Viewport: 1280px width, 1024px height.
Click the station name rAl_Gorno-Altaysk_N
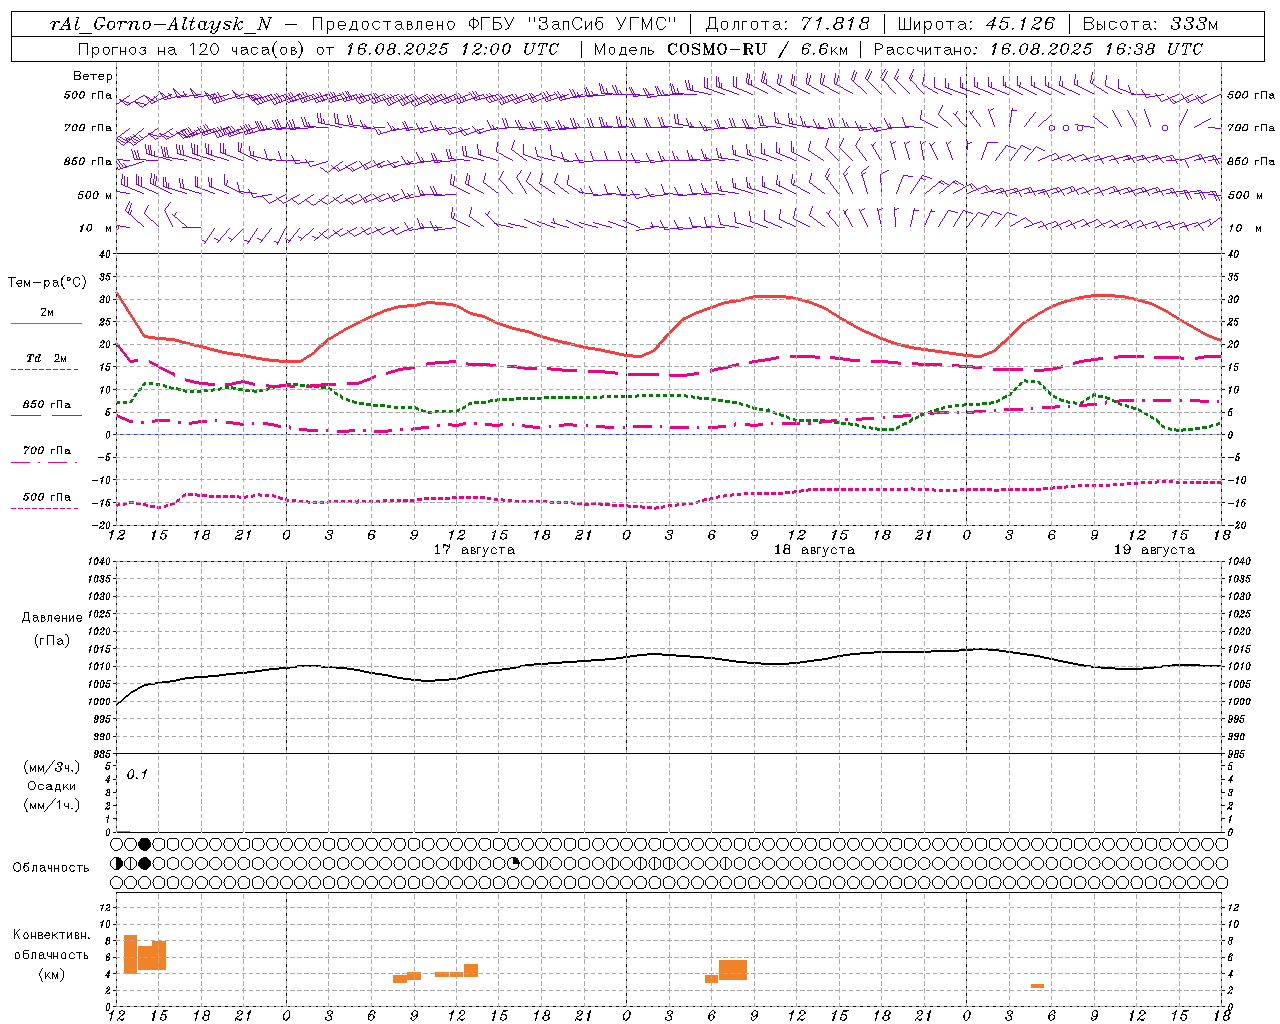(x=160, y=24)
